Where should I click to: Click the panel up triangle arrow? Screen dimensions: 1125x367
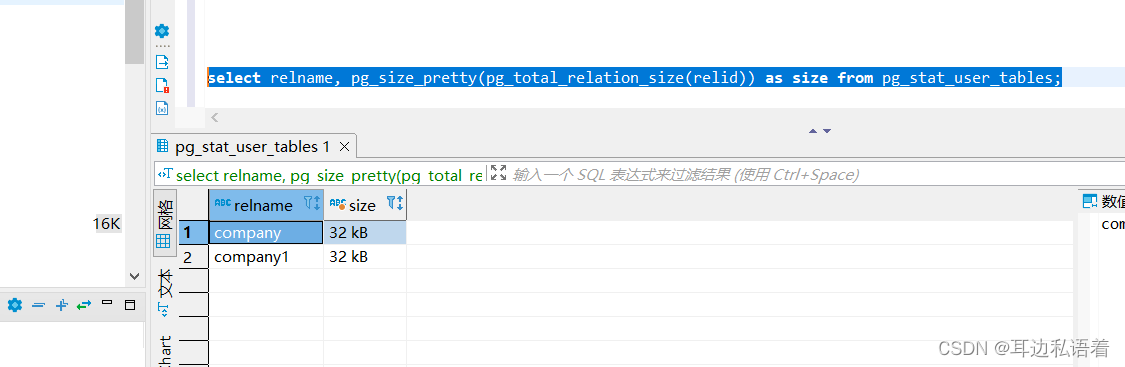(813, 131)
